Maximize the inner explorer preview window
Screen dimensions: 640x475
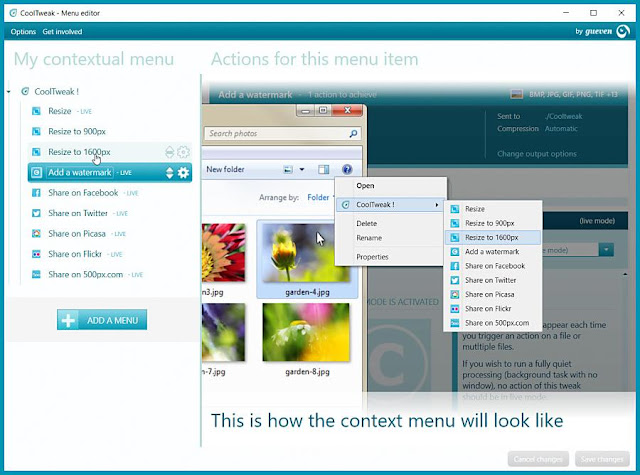click(323, 110)
